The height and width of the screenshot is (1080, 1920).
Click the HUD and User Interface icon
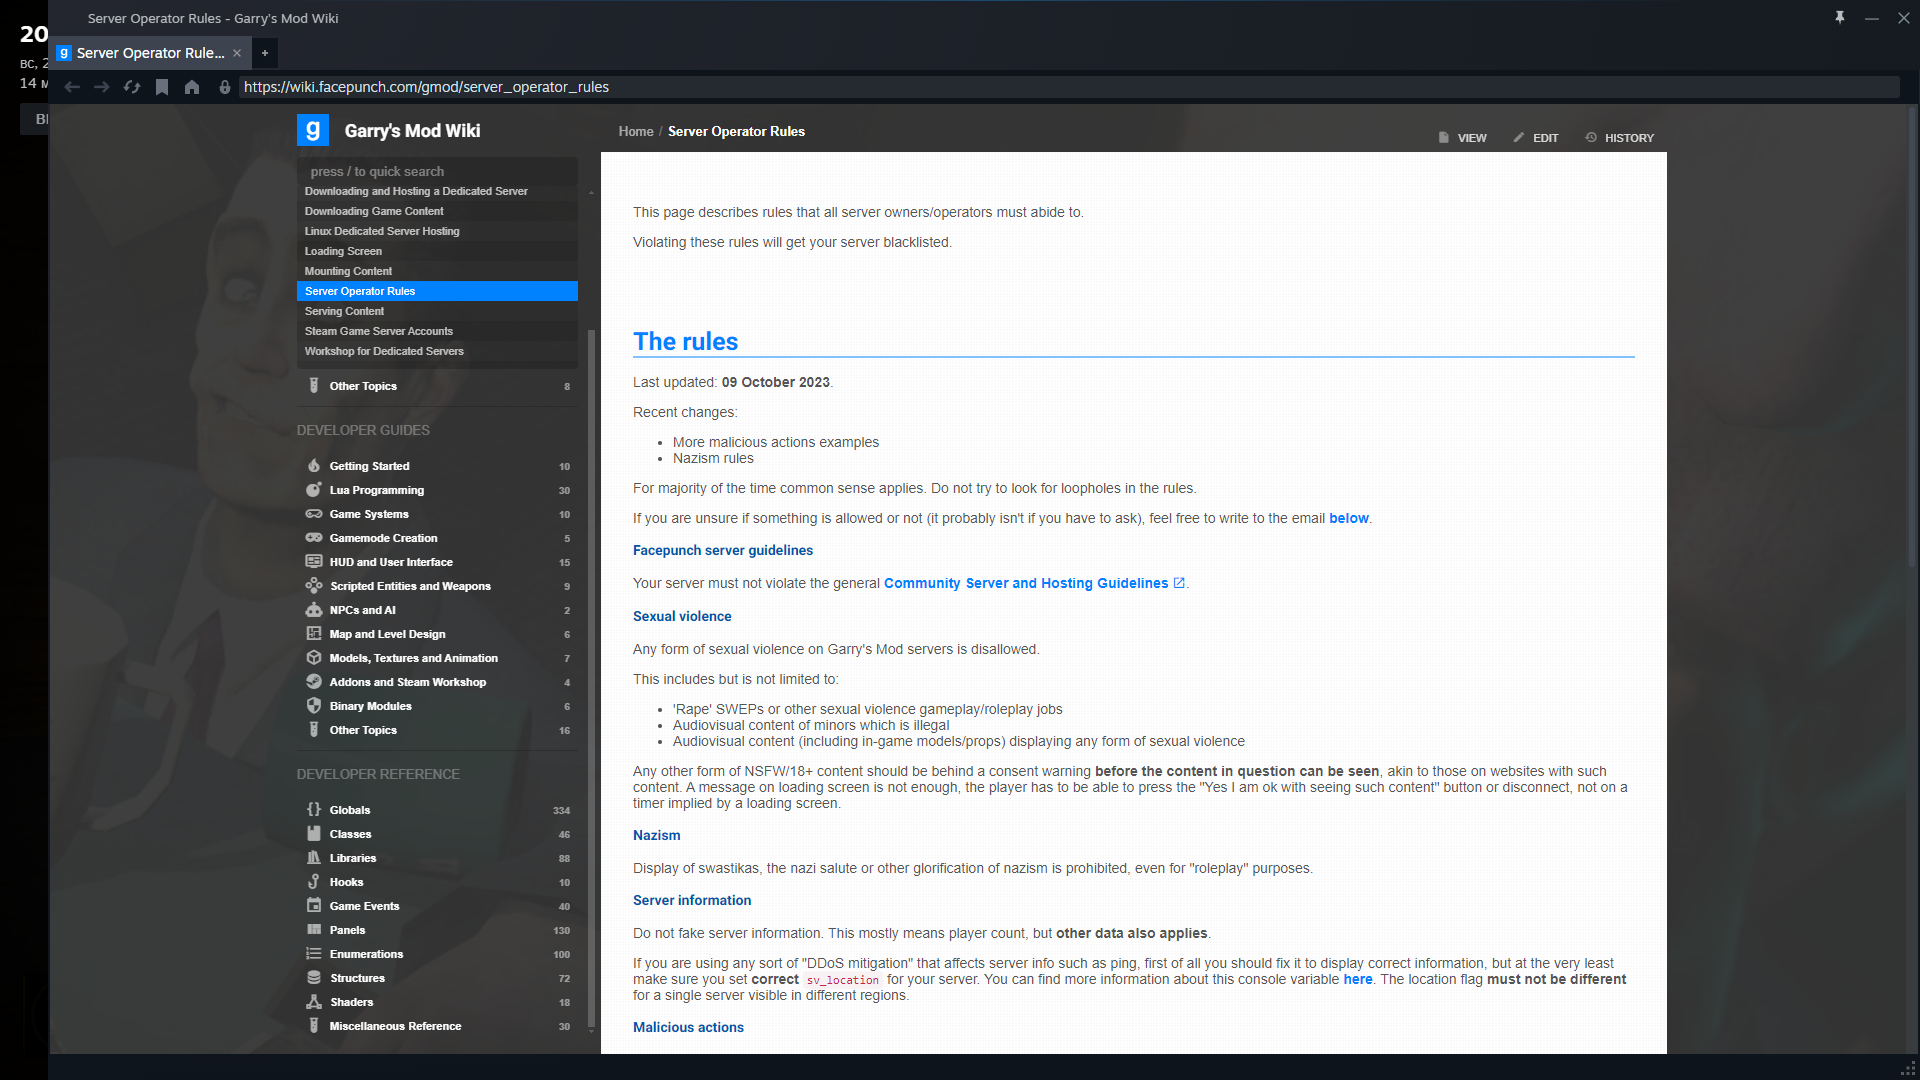314,562
